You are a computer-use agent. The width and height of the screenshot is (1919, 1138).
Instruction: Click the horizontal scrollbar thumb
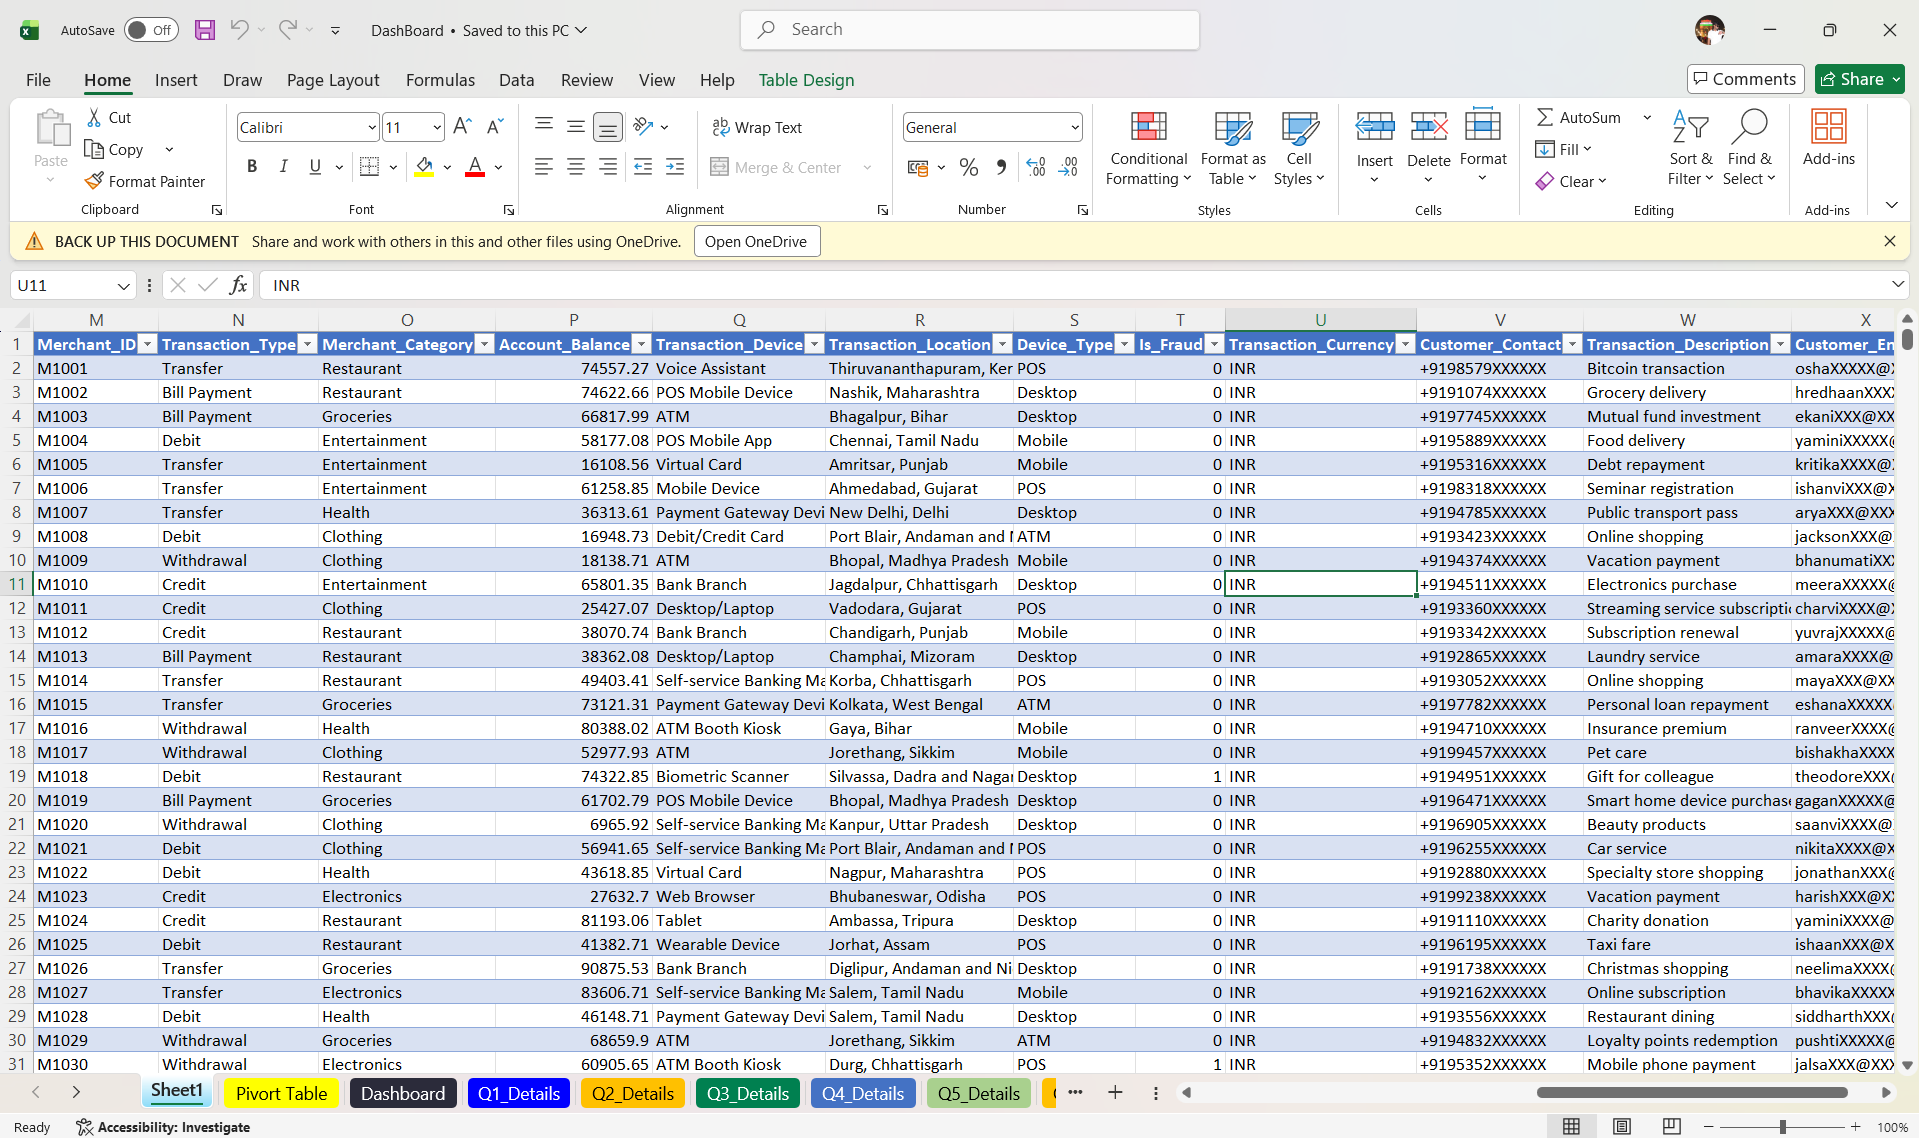(1691, 1092)
